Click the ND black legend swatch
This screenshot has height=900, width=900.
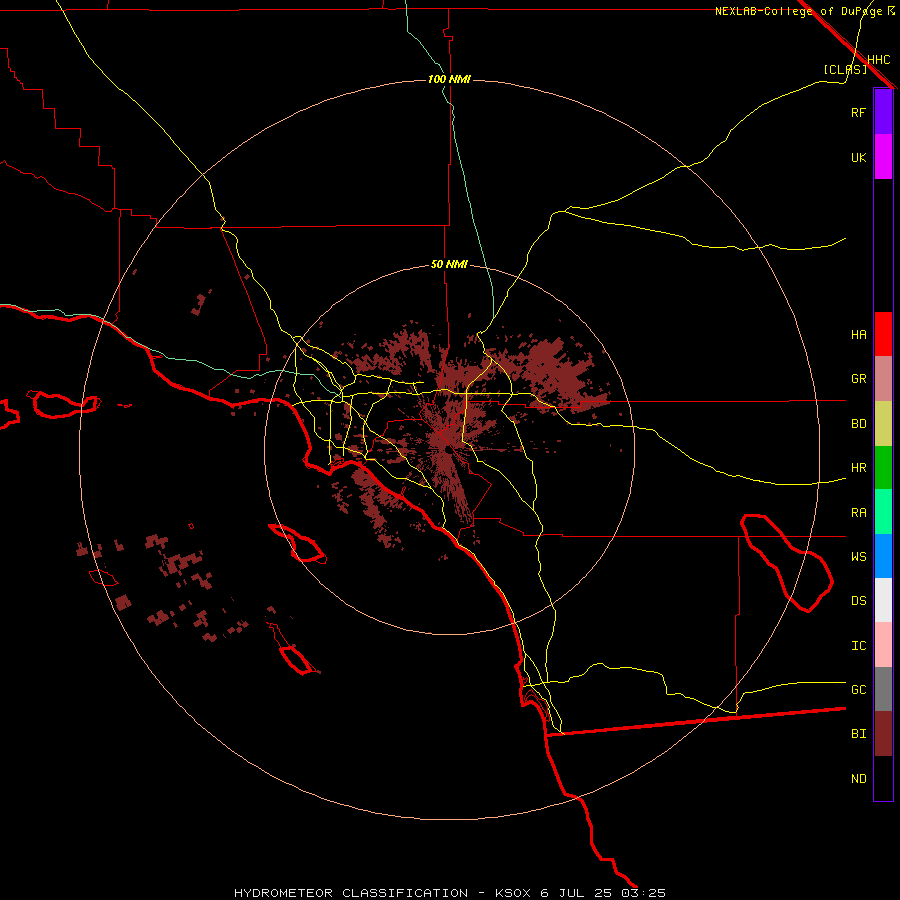(883, 778)
